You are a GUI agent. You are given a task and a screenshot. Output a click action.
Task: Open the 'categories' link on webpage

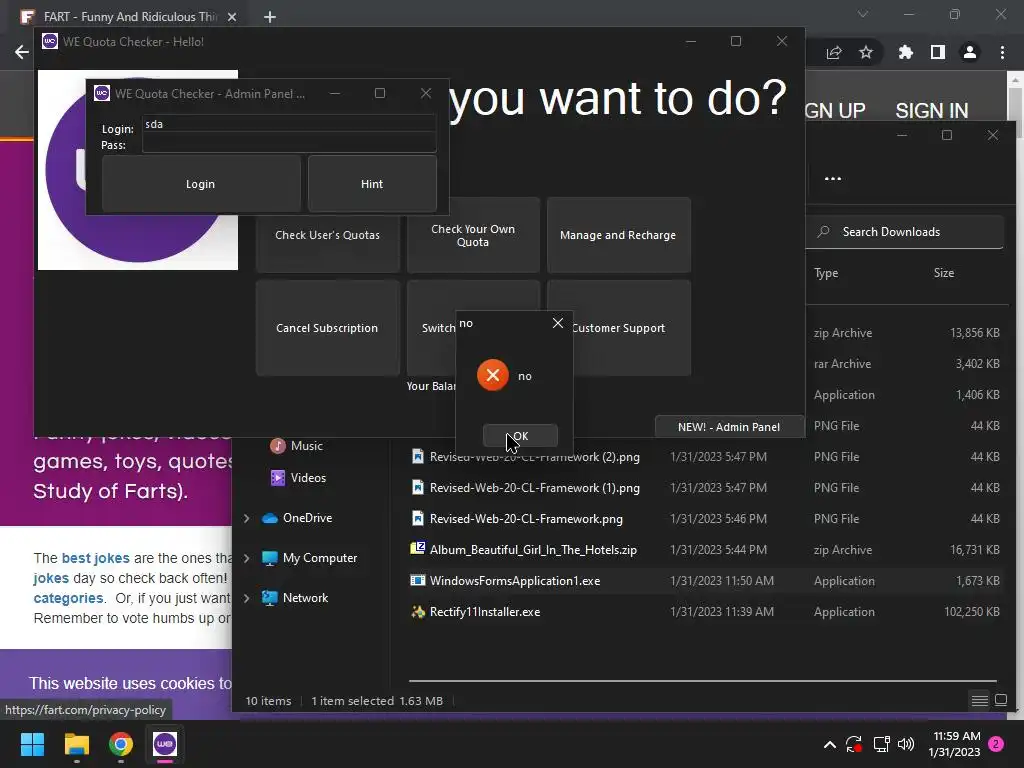tap(68, 598)
